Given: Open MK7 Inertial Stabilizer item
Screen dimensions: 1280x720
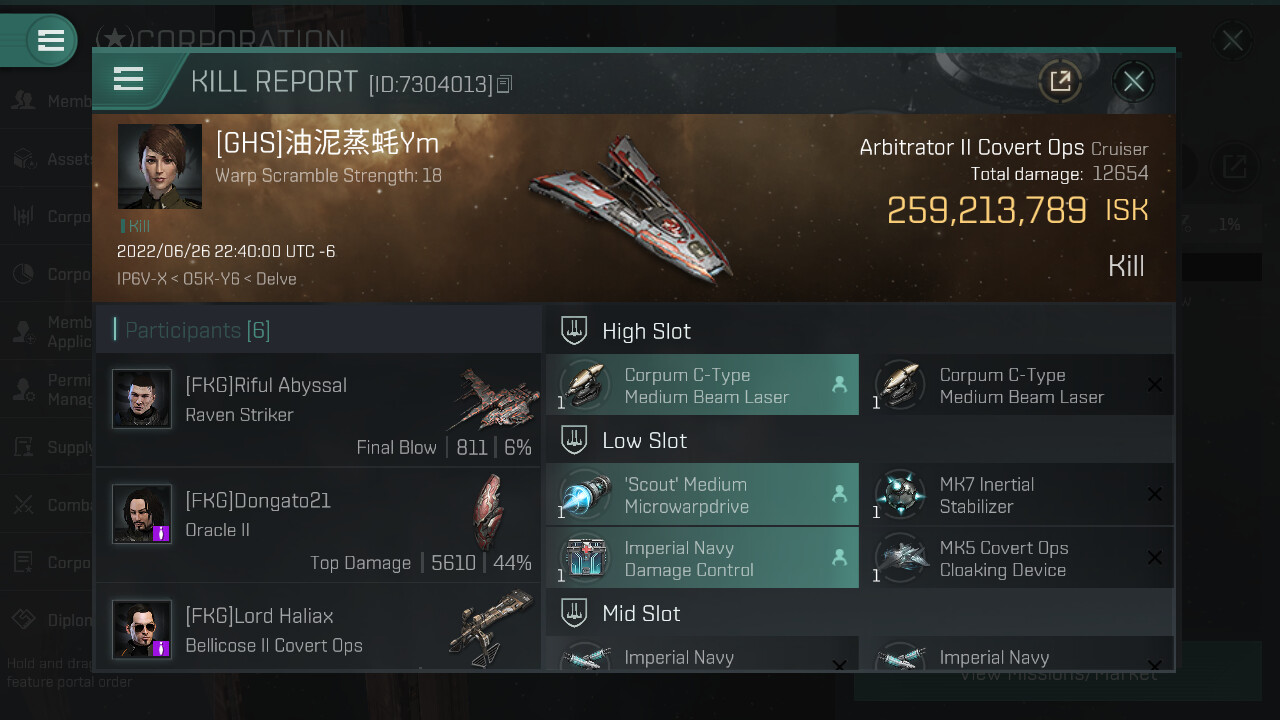Looking at the screenshot, I should (1017, 494).
